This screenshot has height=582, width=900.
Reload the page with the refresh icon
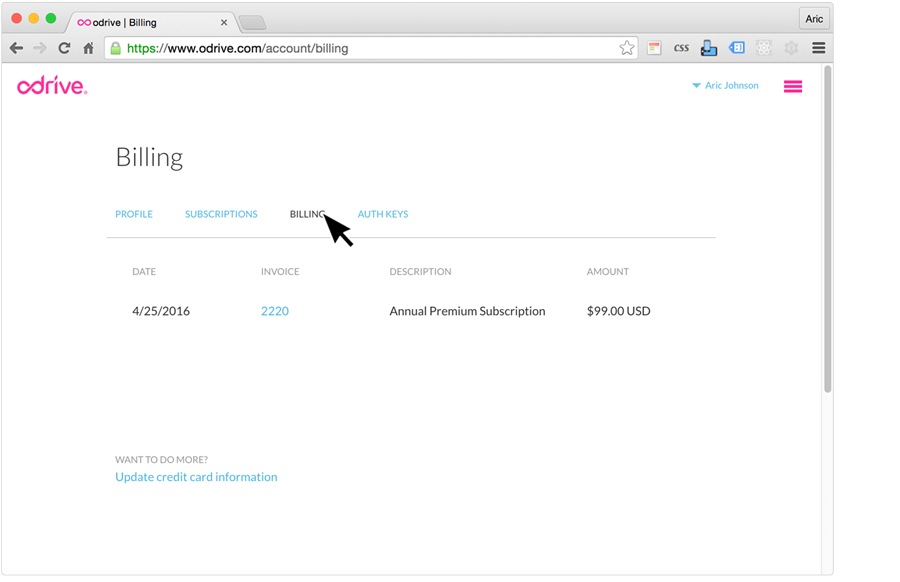tap(64, 48)
